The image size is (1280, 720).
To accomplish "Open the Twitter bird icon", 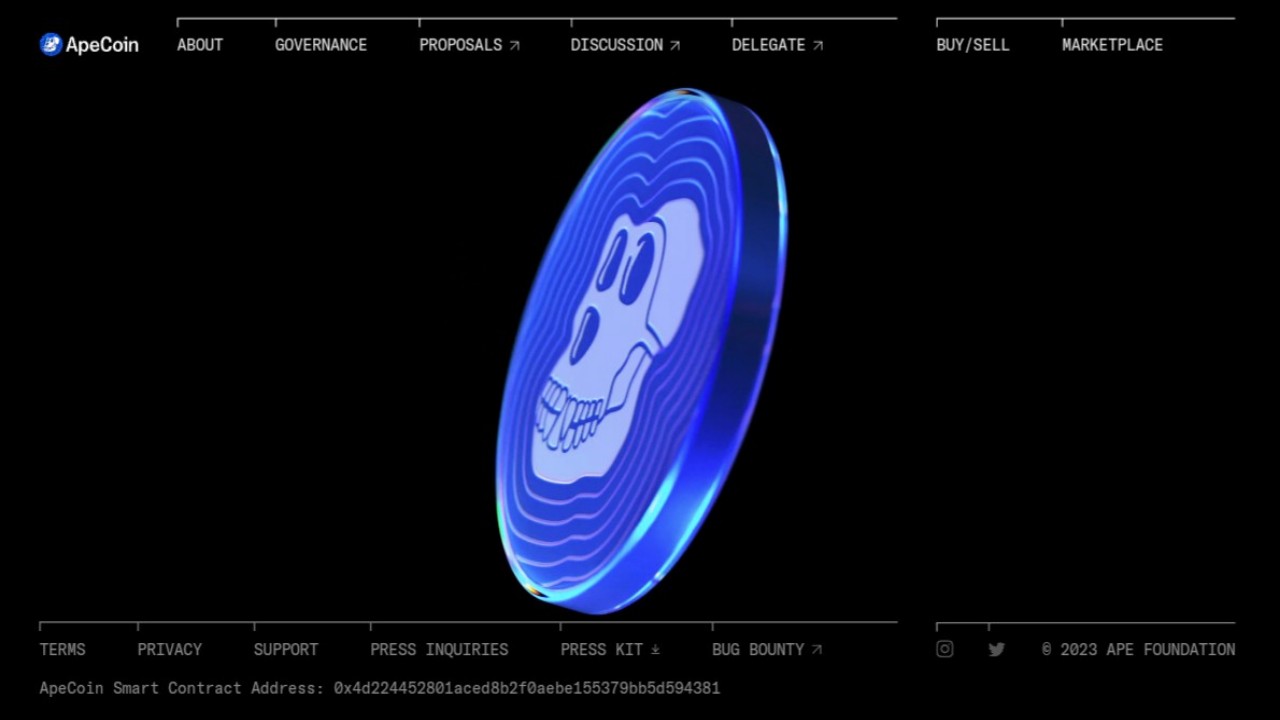I will coord(996,649).
